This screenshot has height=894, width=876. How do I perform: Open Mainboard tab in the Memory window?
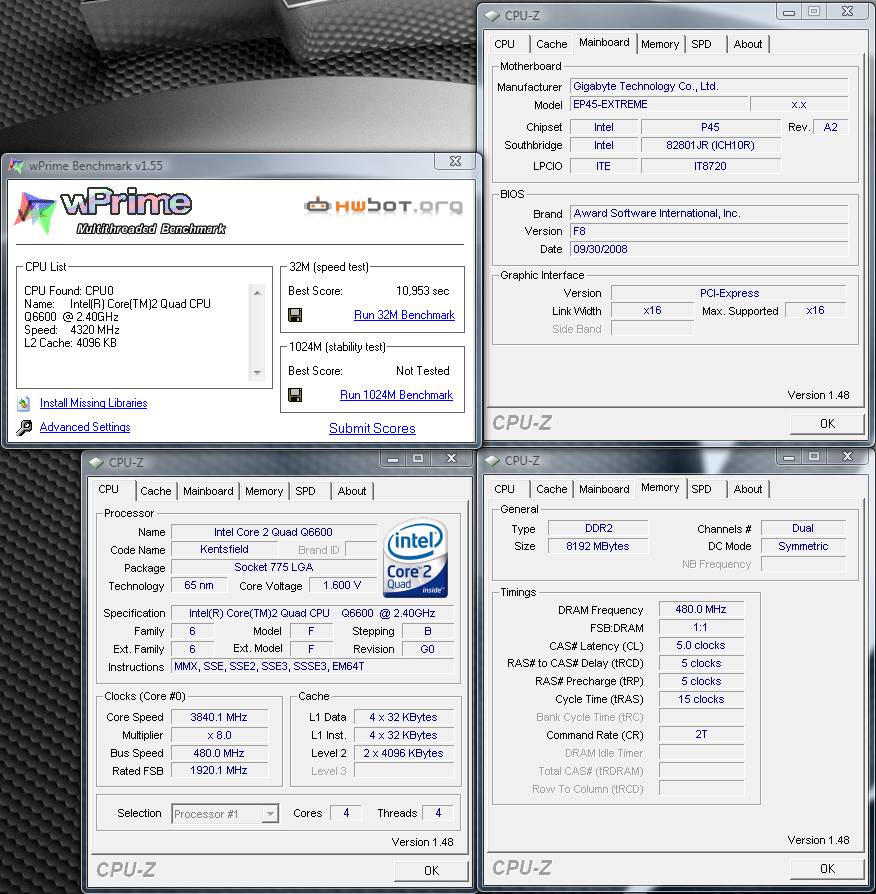pyautogui.click(x=604, y=489)
